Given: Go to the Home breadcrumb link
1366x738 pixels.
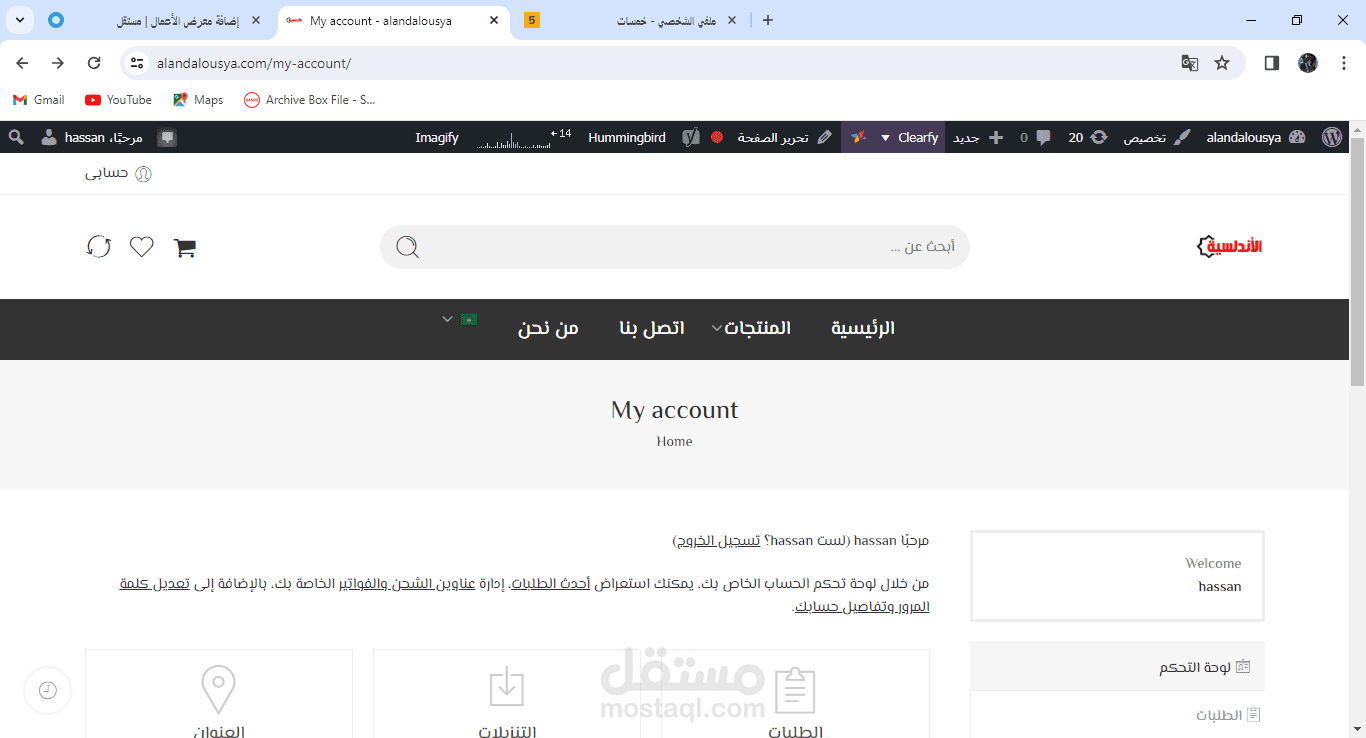Looking at the screenshot, I should [674, 441].
